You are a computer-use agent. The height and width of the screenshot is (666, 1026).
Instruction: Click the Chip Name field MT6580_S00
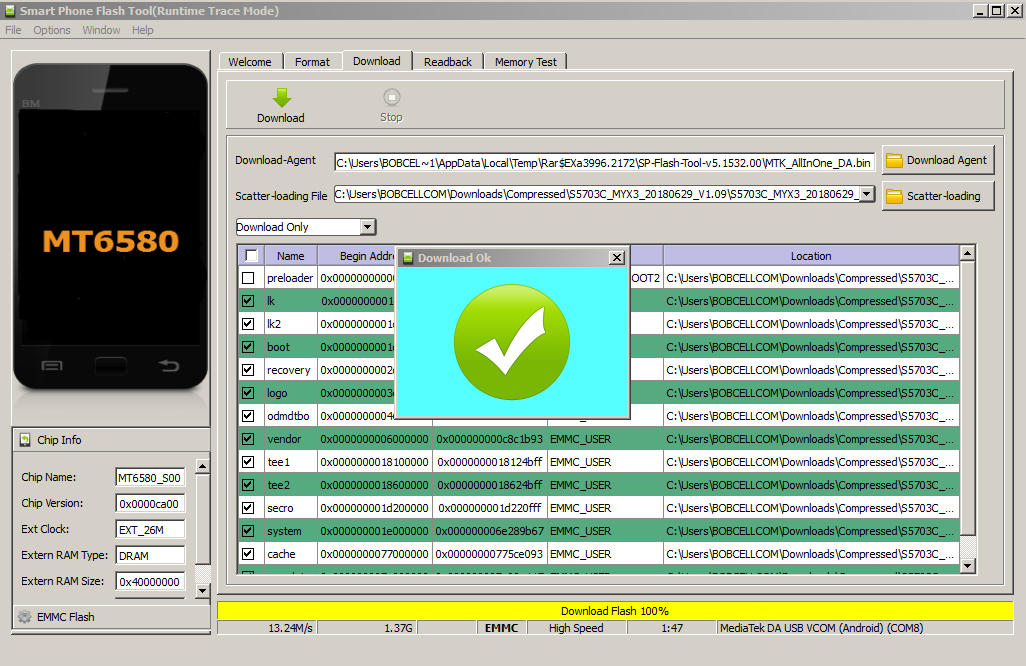click(x=150, y=478)
